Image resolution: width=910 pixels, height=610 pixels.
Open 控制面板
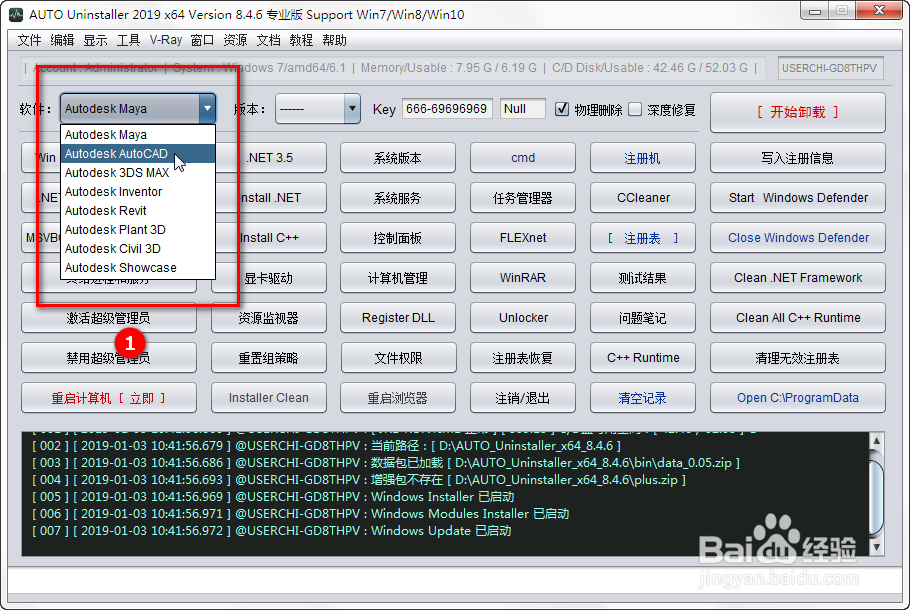(x=398, y=238)
